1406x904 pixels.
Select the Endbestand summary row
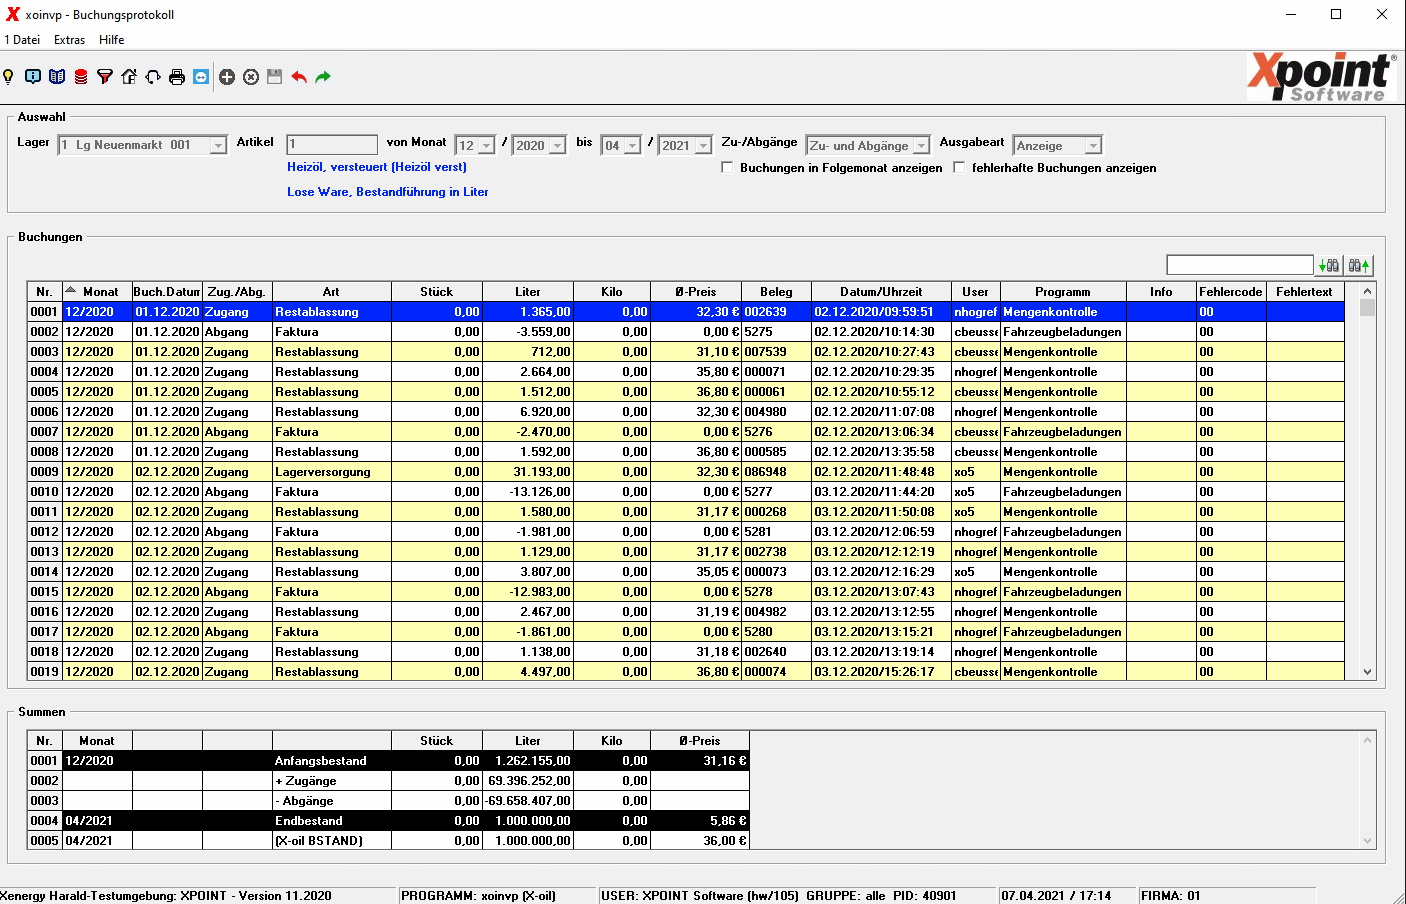coord(388,821)
